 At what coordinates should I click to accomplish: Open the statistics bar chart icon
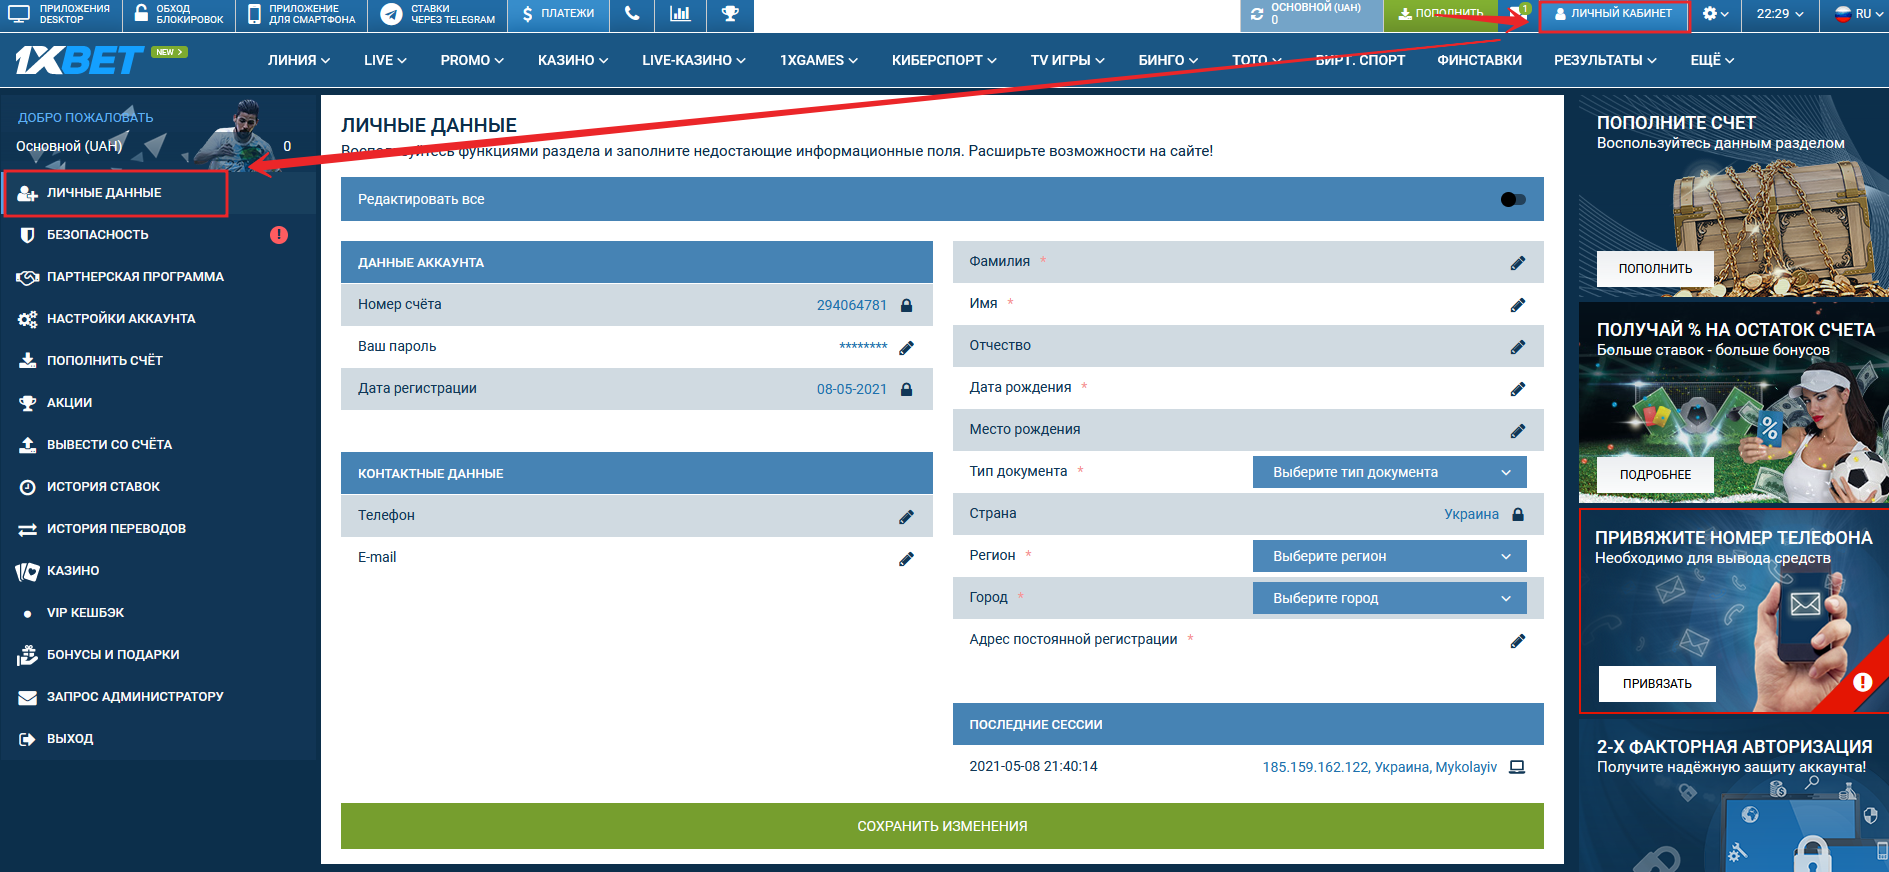point(680,14)
